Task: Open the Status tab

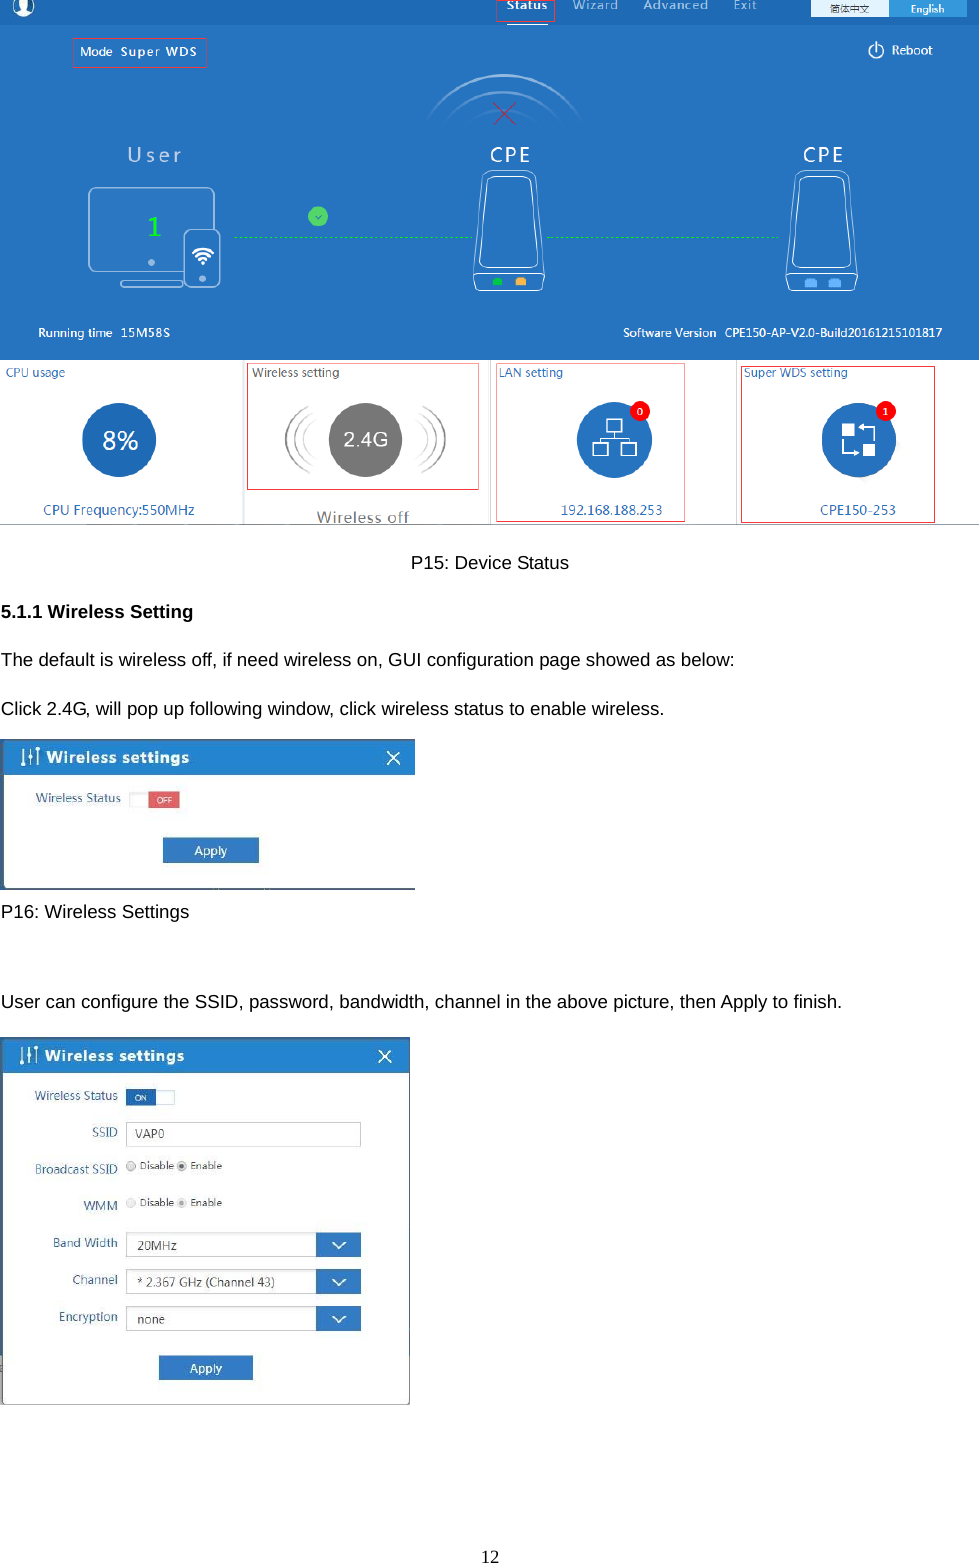Action: click(x=526, y=6)
